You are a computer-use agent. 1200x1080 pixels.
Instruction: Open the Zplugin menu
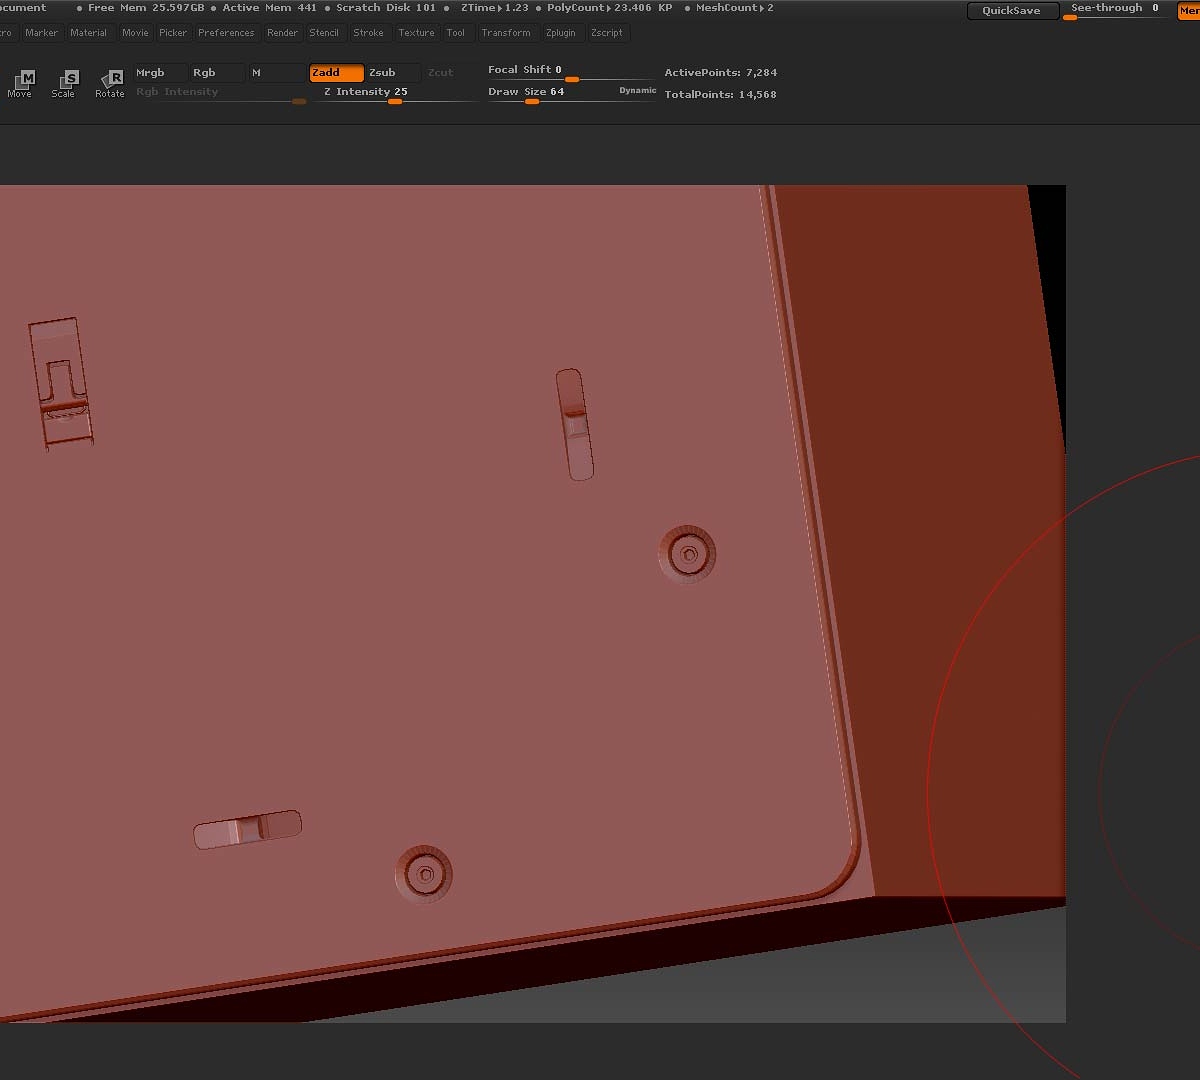tap(561, 33)
